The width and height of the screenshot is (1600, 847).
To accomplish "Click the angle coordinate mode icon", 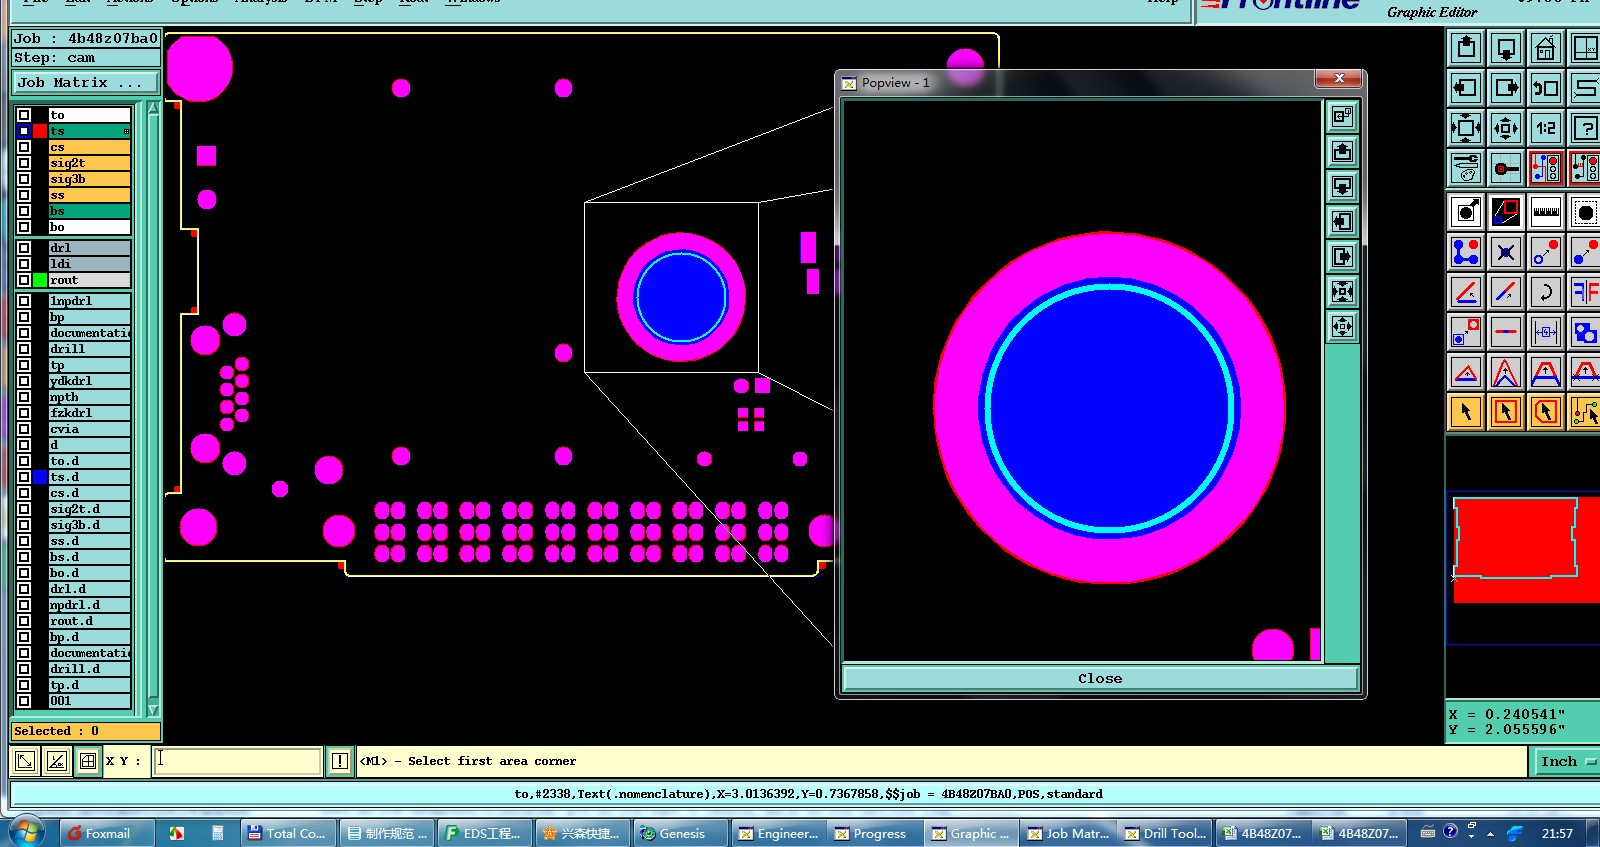I will tap(57, 761).
